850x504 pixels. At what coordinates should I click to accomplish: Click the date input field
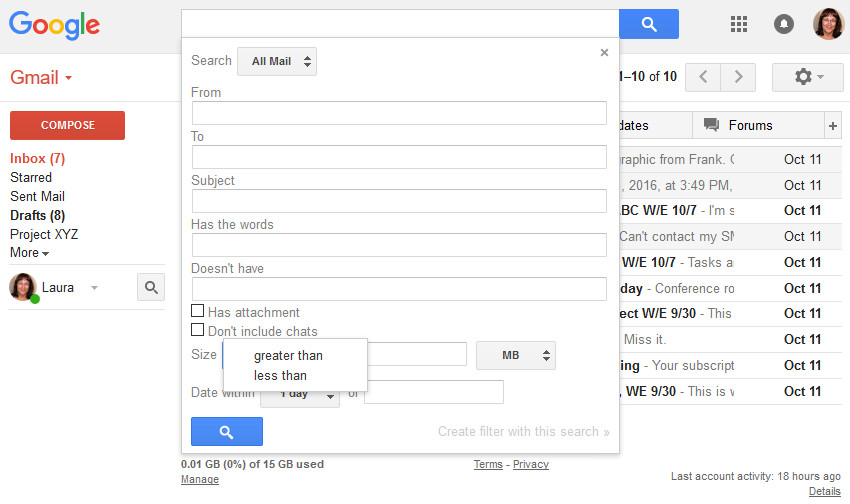point(434,392)
